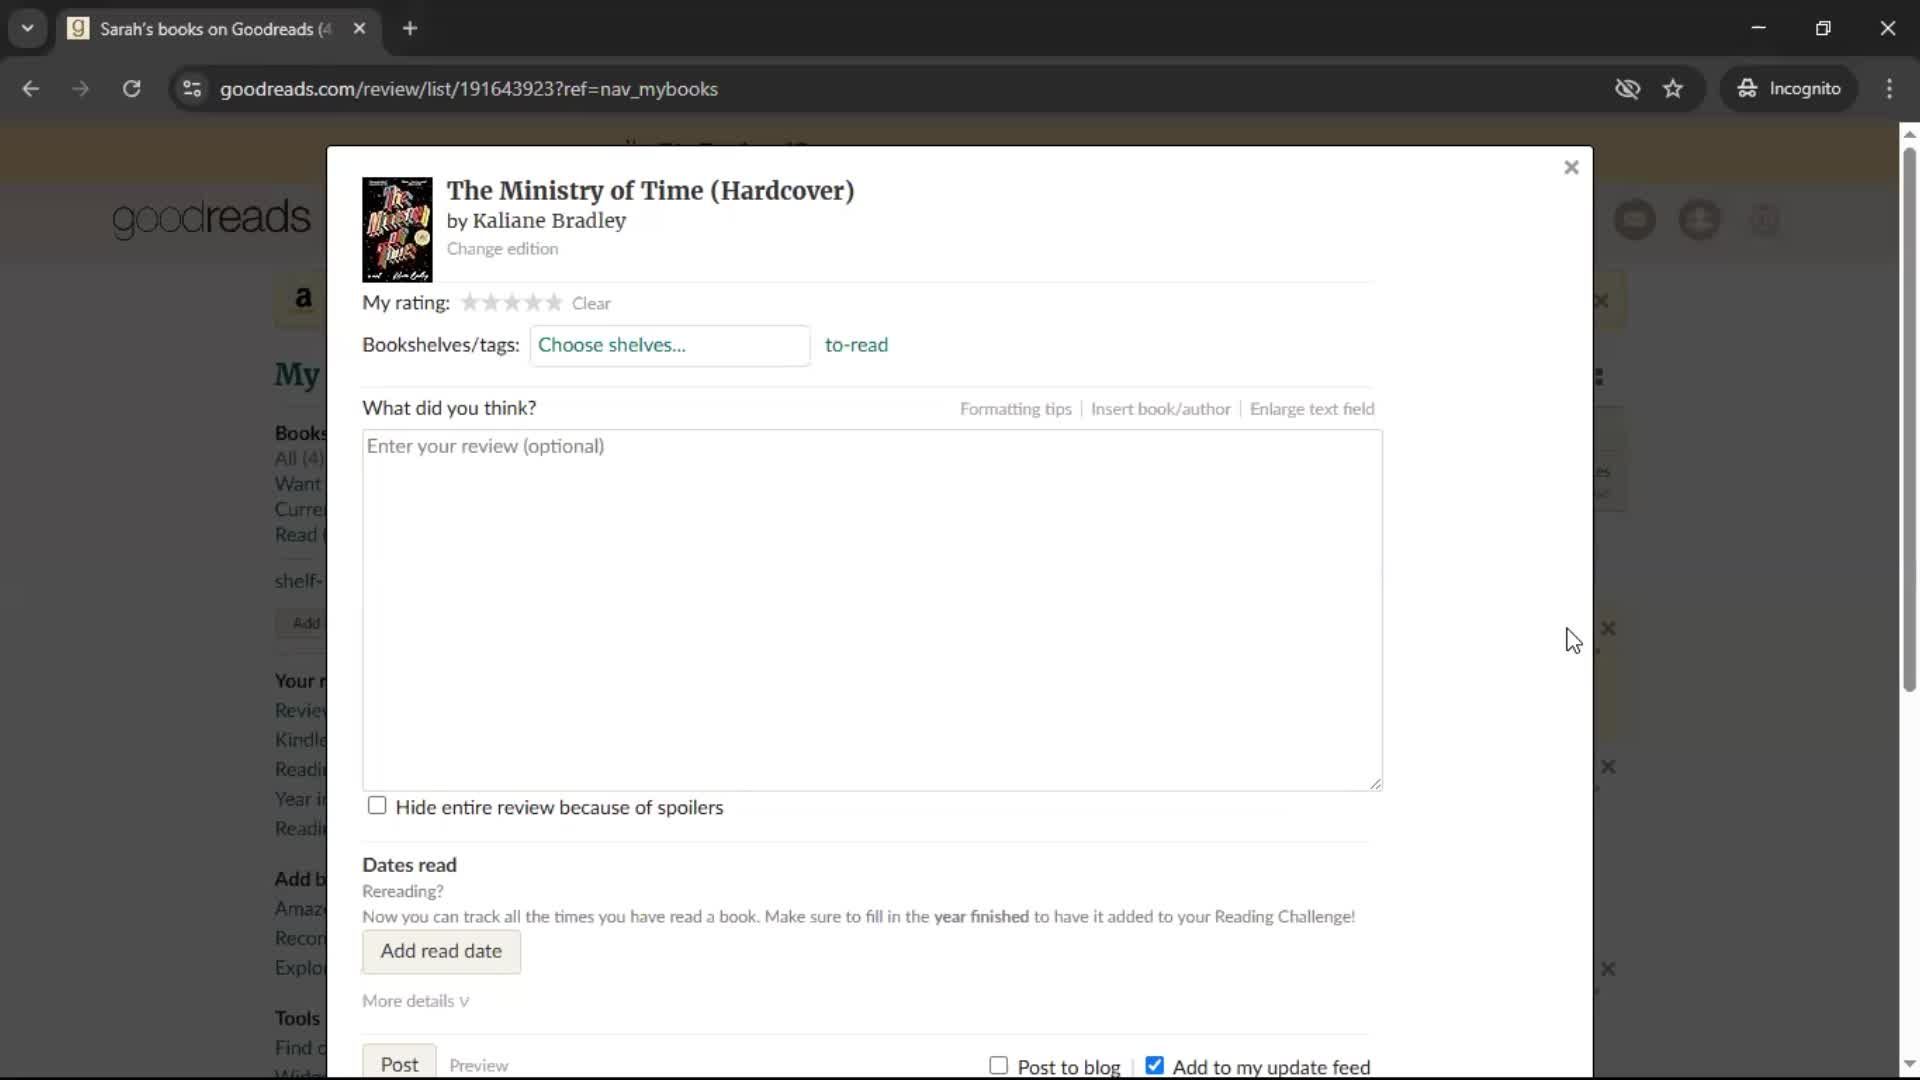
Task: Uncheck Add to my update feed
Action: click(x=1154, y=1066)
